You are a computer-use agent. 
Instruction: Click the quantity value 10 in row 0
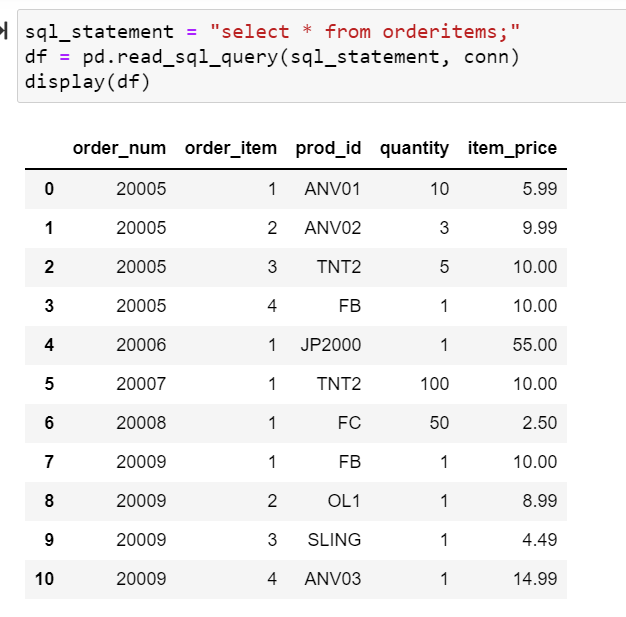[x=440, y=189]
